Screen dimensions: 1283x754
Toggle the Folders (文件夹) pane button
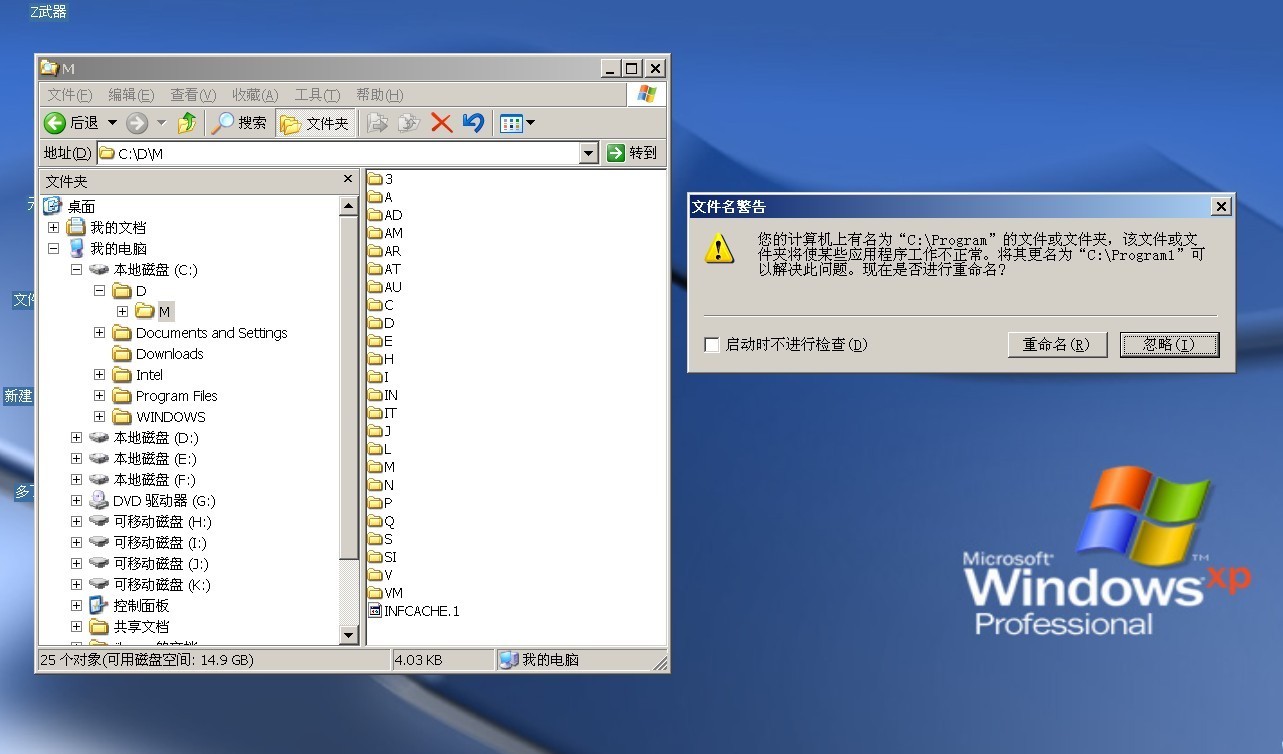click(315, 123)
